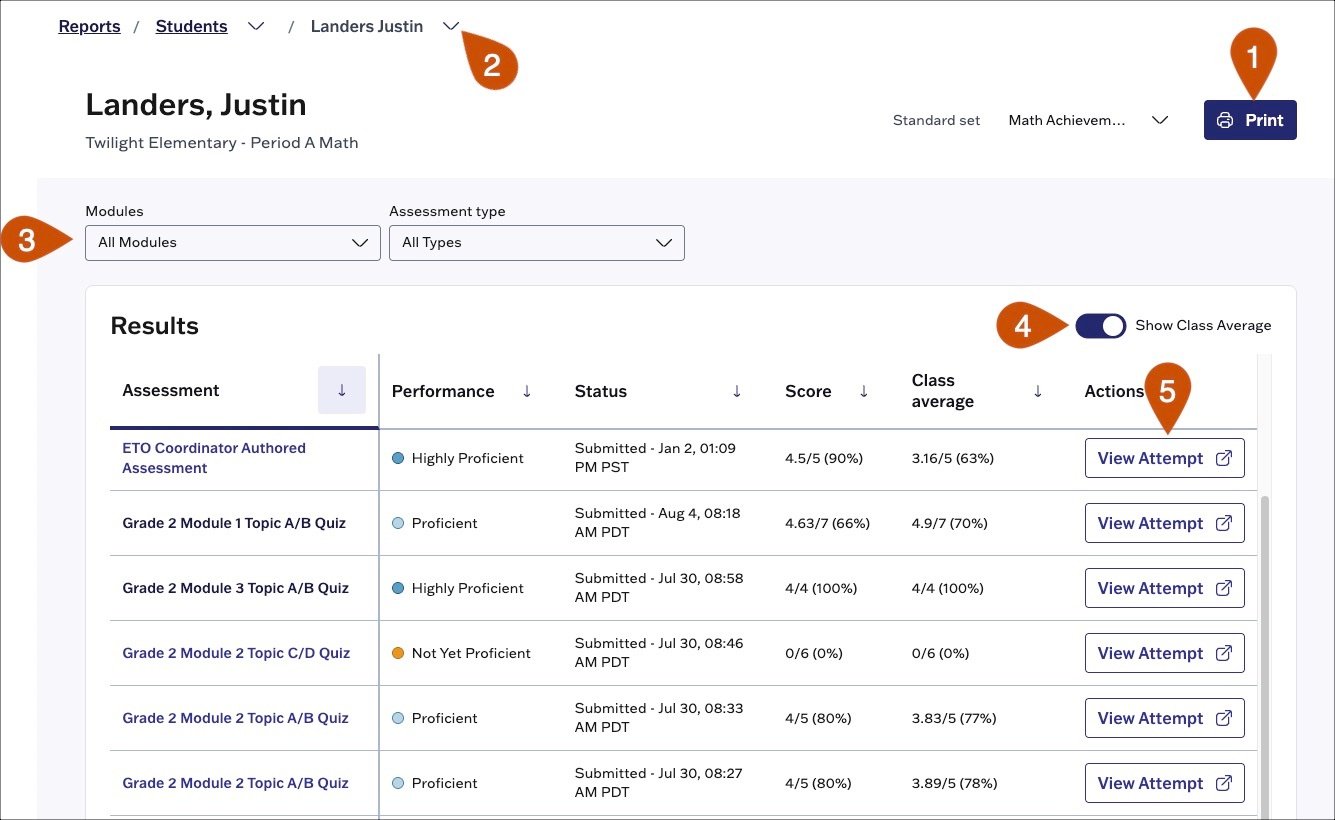Click the Highly Proficient blue dot in first row
Viewport: 1335px width, 820px height.
tap(398, 458)
